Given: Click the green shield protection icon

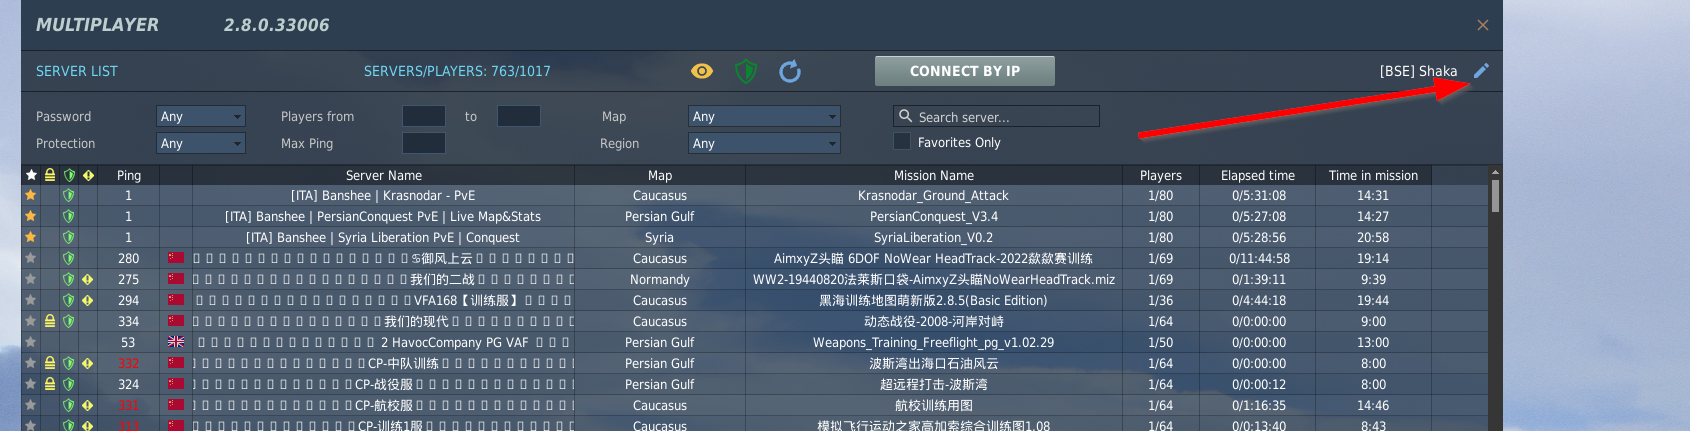Looking at the screenshot, I should coord(745,71).
